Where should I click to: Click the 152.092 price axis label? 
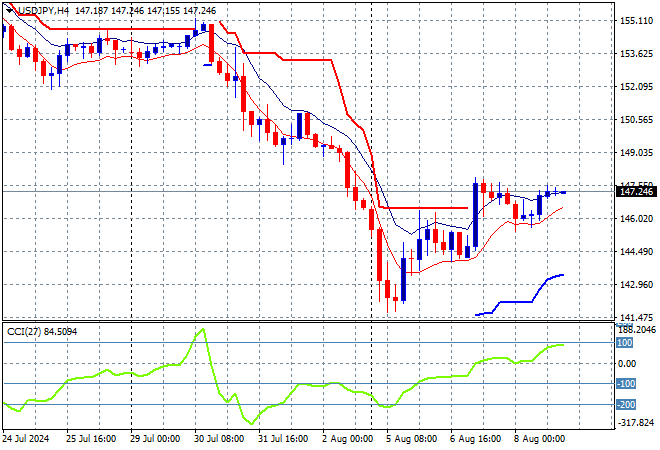[637, 86]
